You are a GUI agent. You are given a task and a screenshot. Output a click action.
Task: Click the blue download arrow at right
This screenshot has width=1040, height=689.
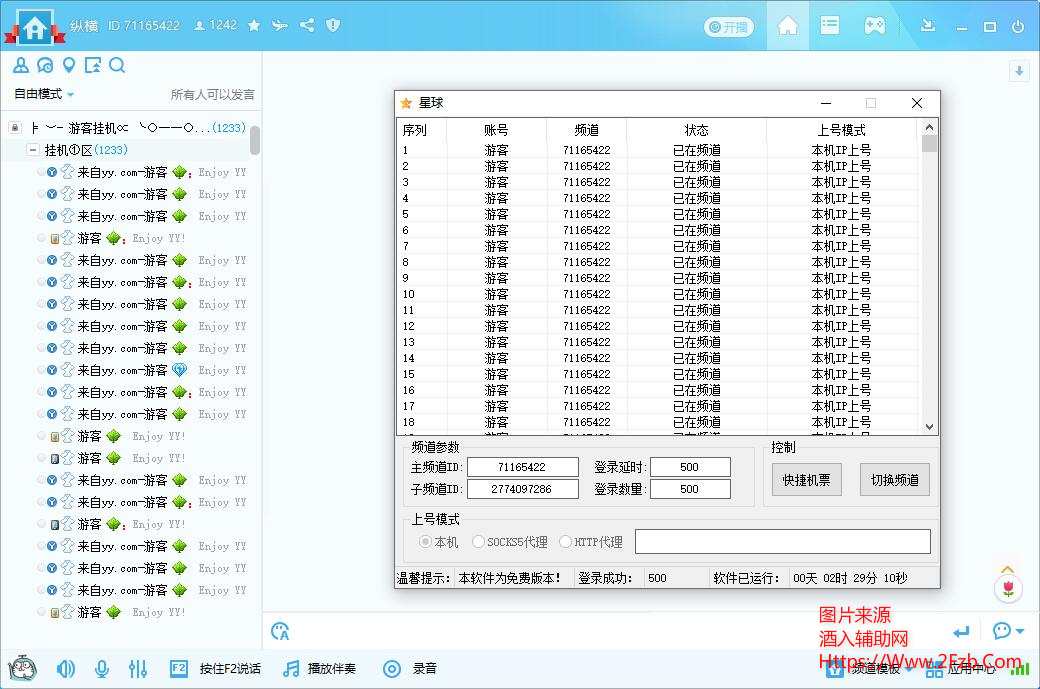[1019, 70]
